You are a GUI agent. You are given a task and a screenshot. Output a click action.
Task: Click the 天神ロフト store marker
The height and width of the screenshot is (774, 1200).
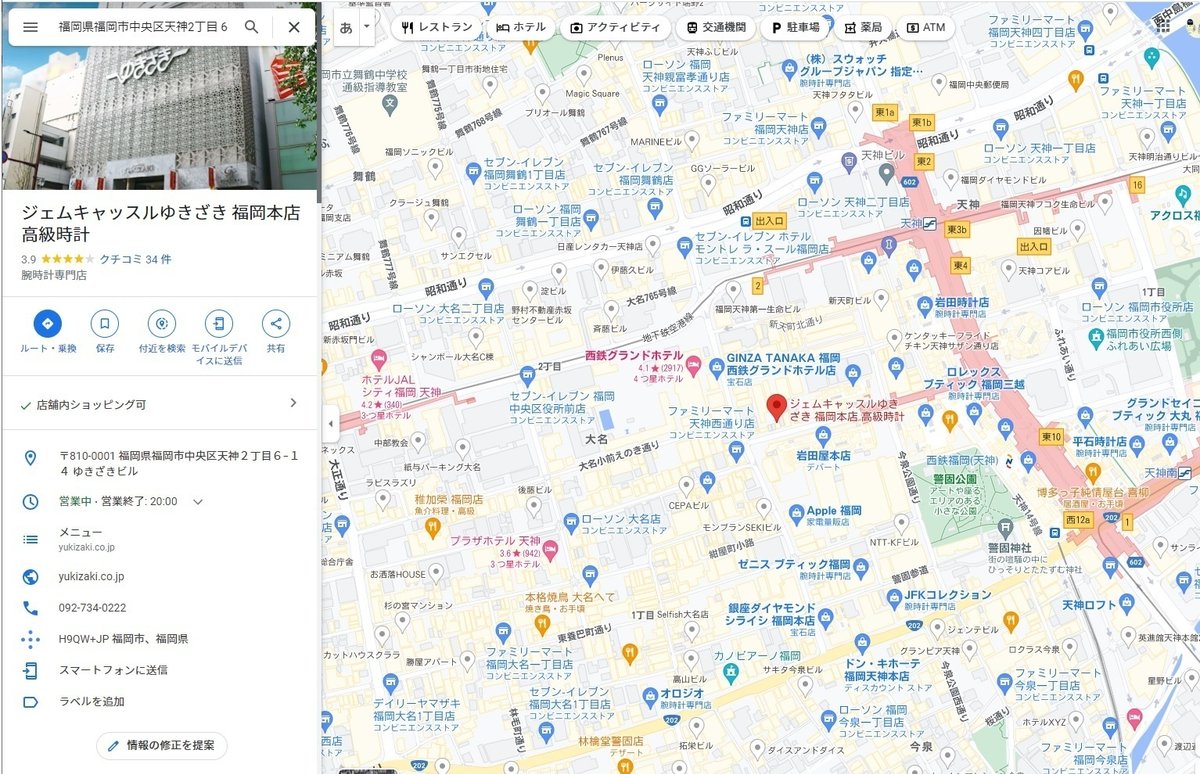pos(1127,604)
